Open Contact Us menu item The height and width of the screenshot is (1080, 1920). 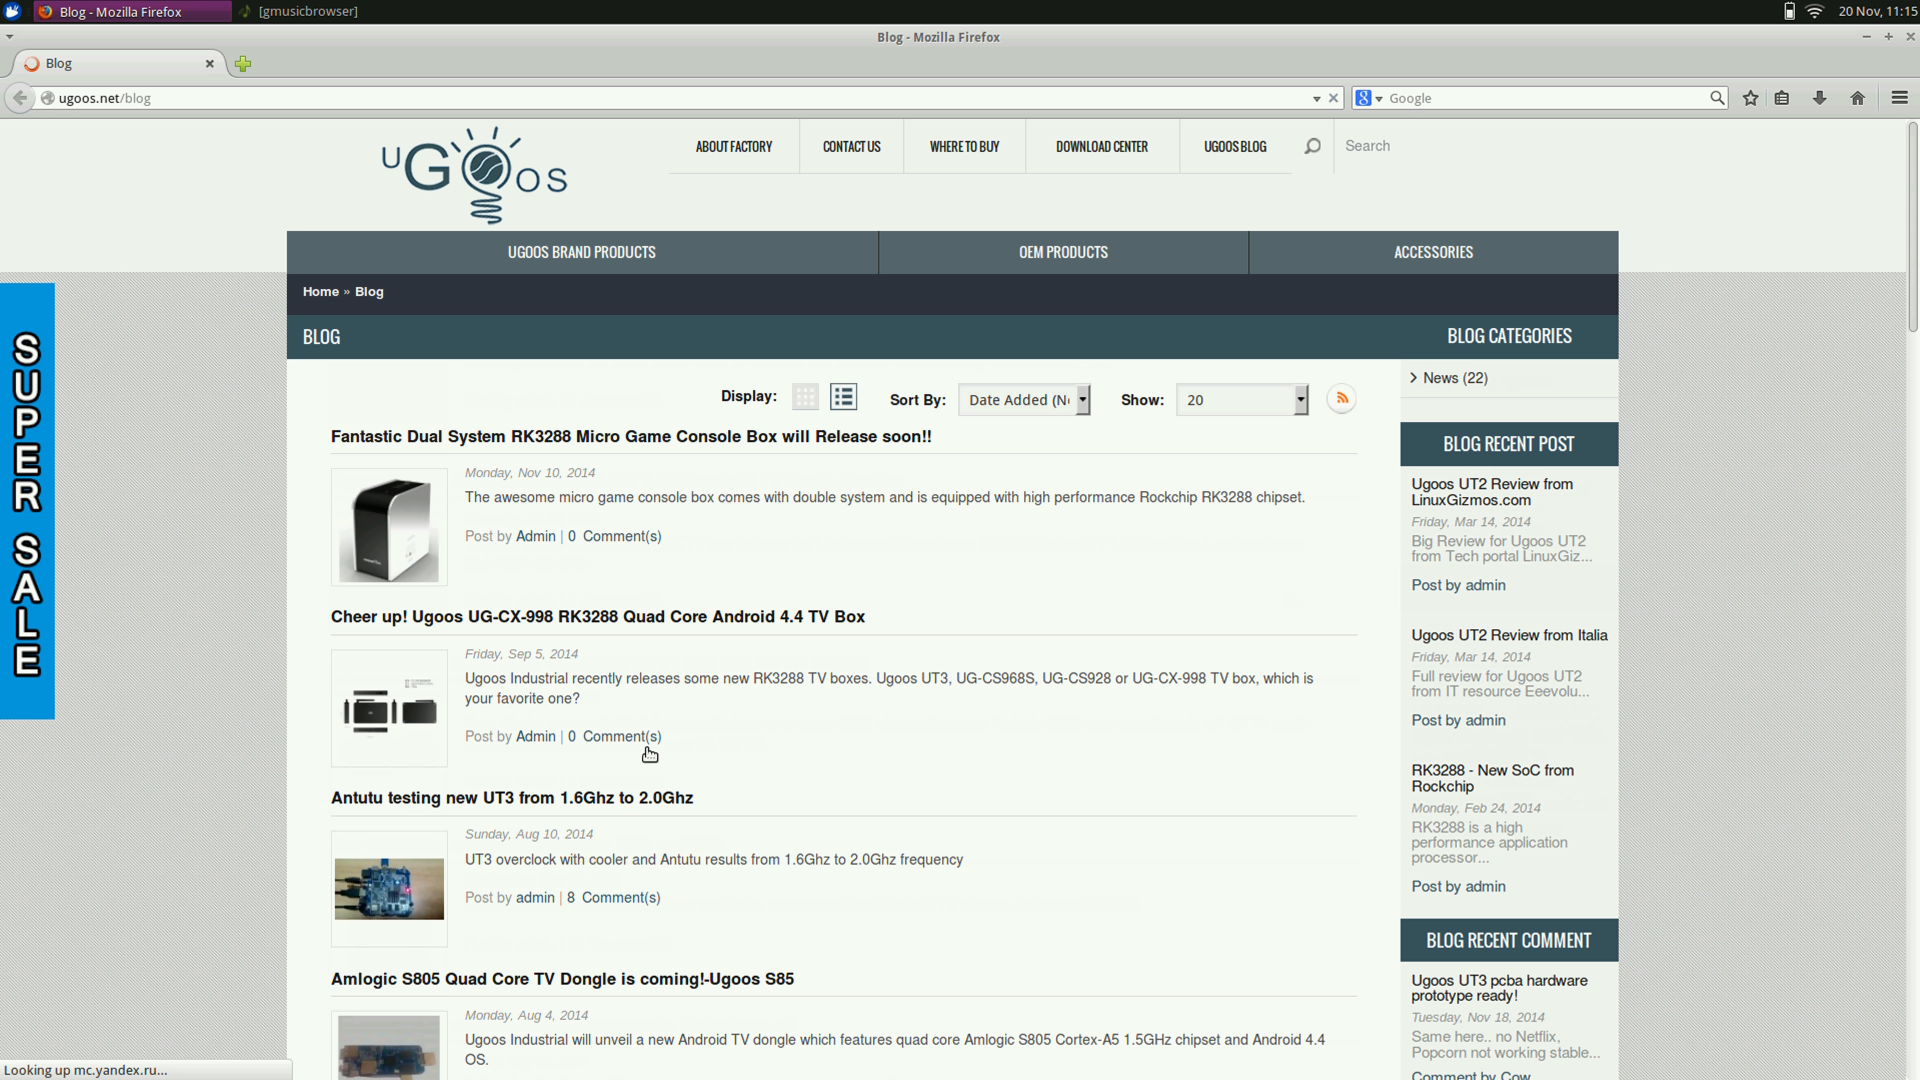pos(852,146)
